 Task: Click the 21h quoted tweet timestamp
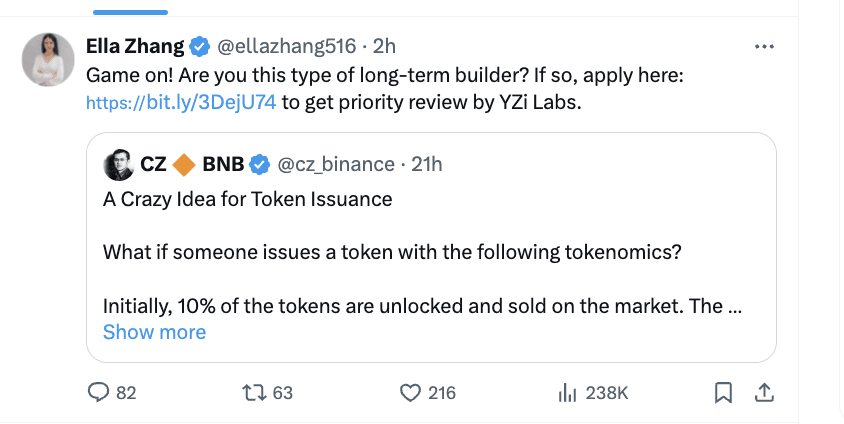click(x=427, y=164)
